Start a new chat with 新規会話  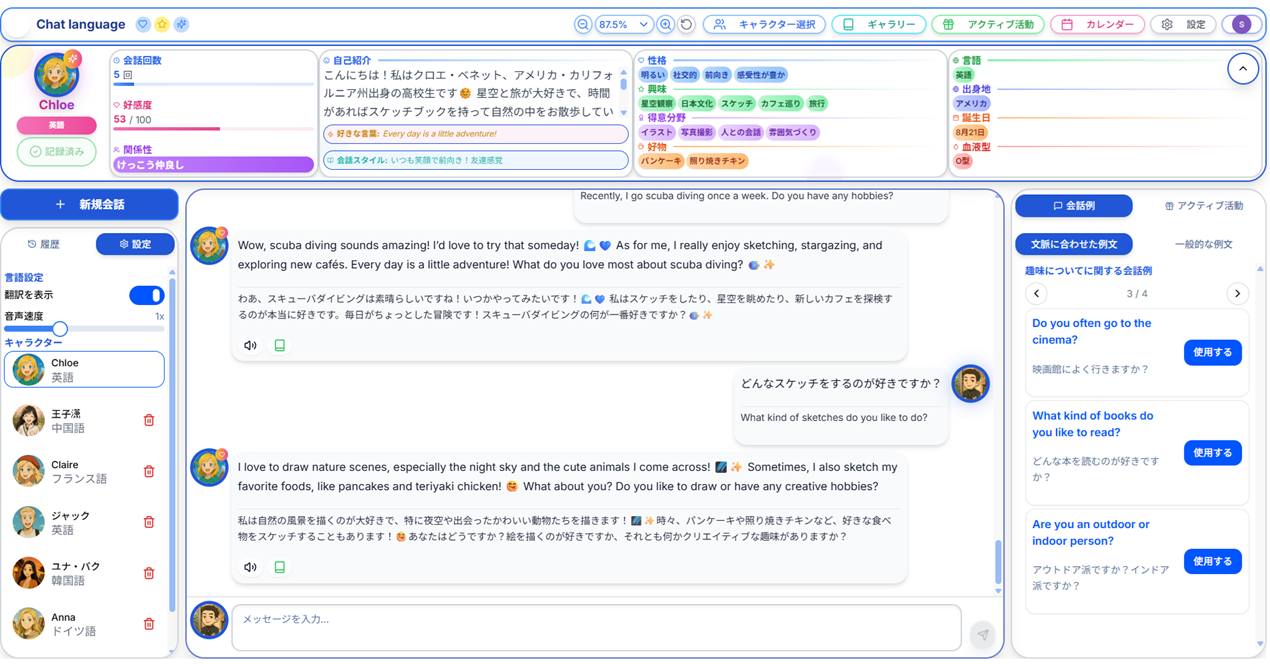click(x=88, y=204)
